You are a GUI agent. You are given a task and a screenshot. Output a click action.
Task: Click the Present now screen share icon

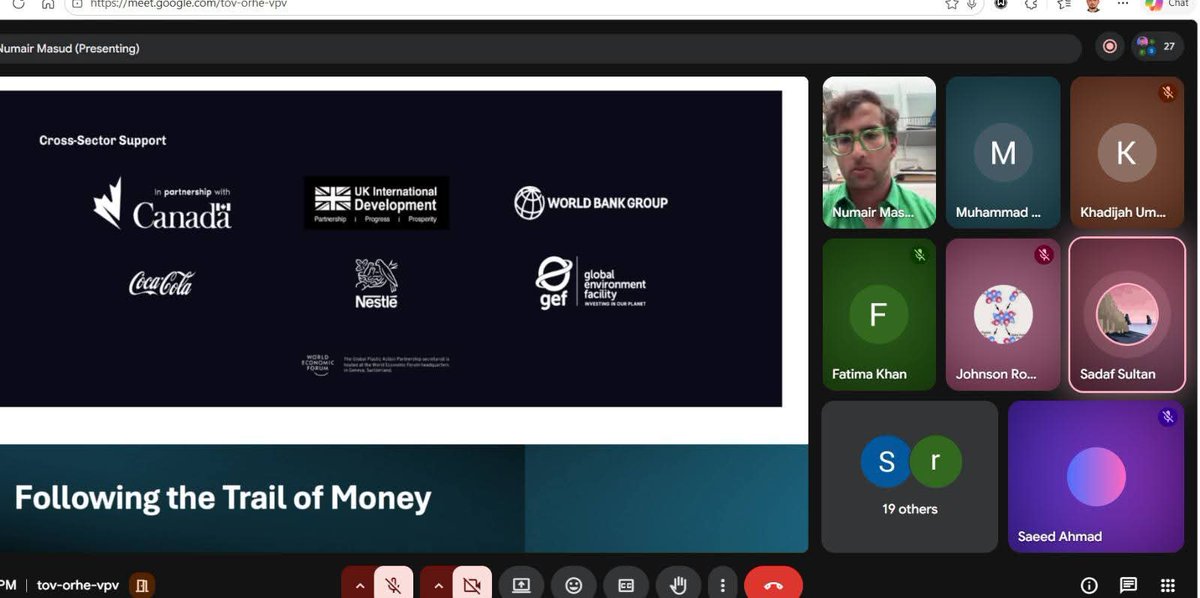[x=521, y=585]
